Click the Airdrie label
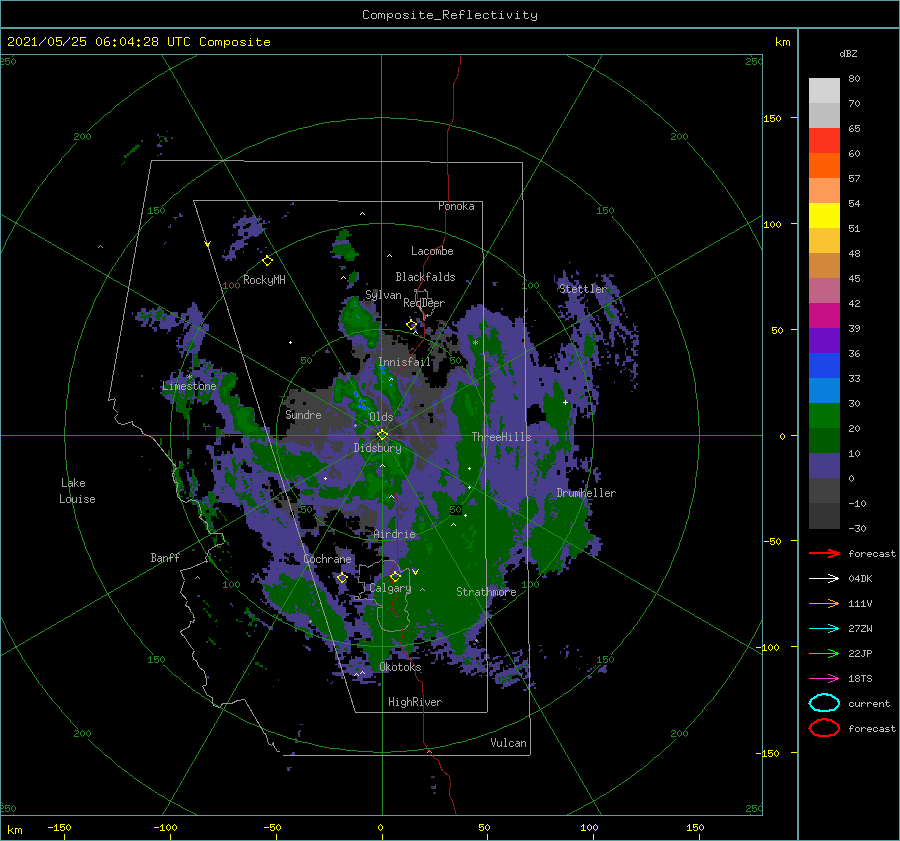Image resolution: width=900 pixels, height=841 pixels. (x=394, y=534)
